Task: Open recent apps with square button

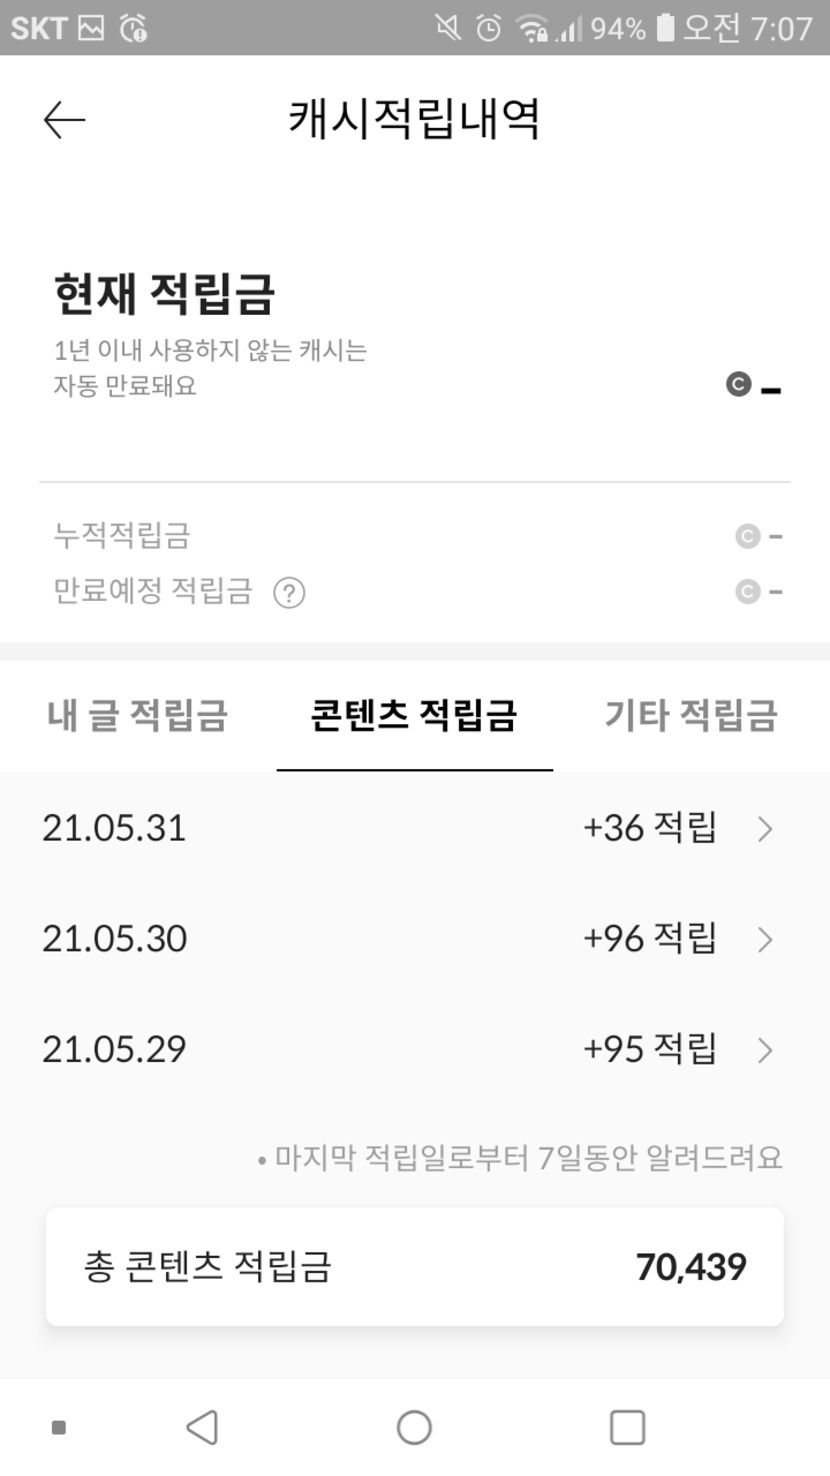Action: (x=627, y=1427)
